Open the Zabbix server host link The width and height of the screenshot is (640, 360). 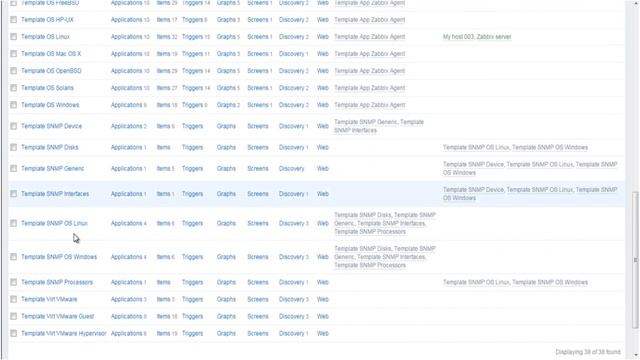494,37
